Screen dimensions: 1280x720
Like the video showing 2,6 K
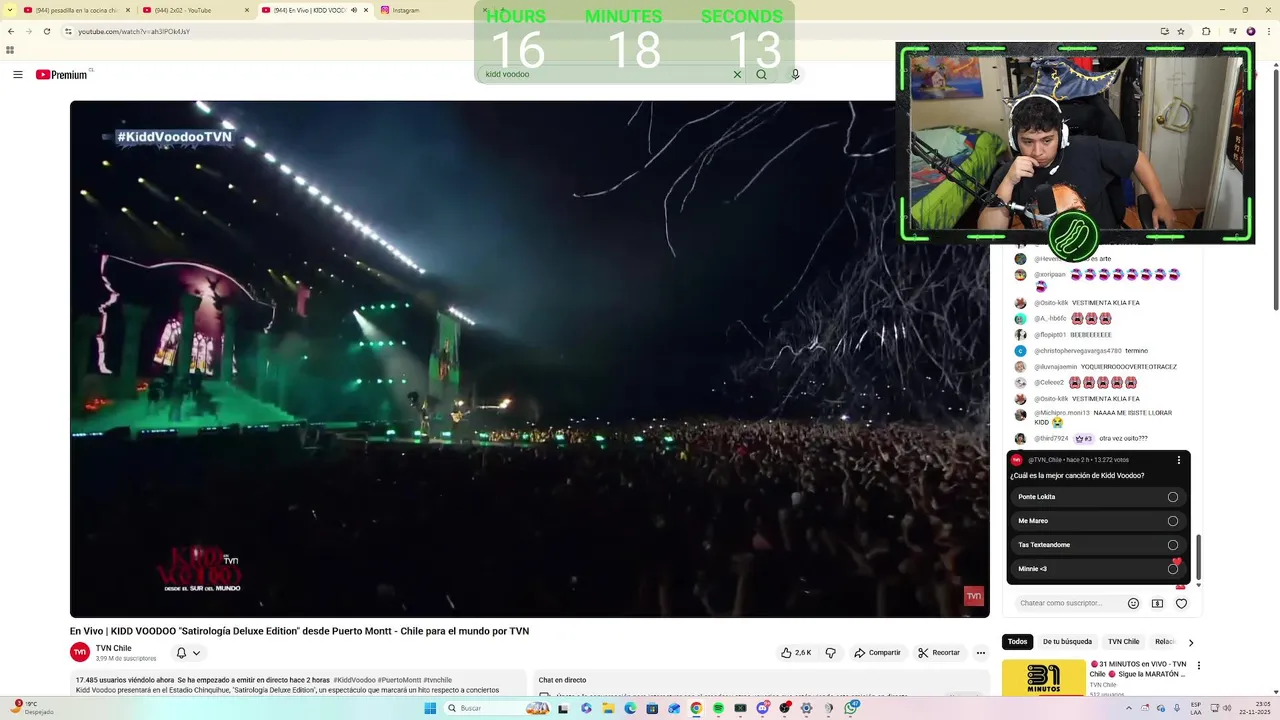(797, 653)
